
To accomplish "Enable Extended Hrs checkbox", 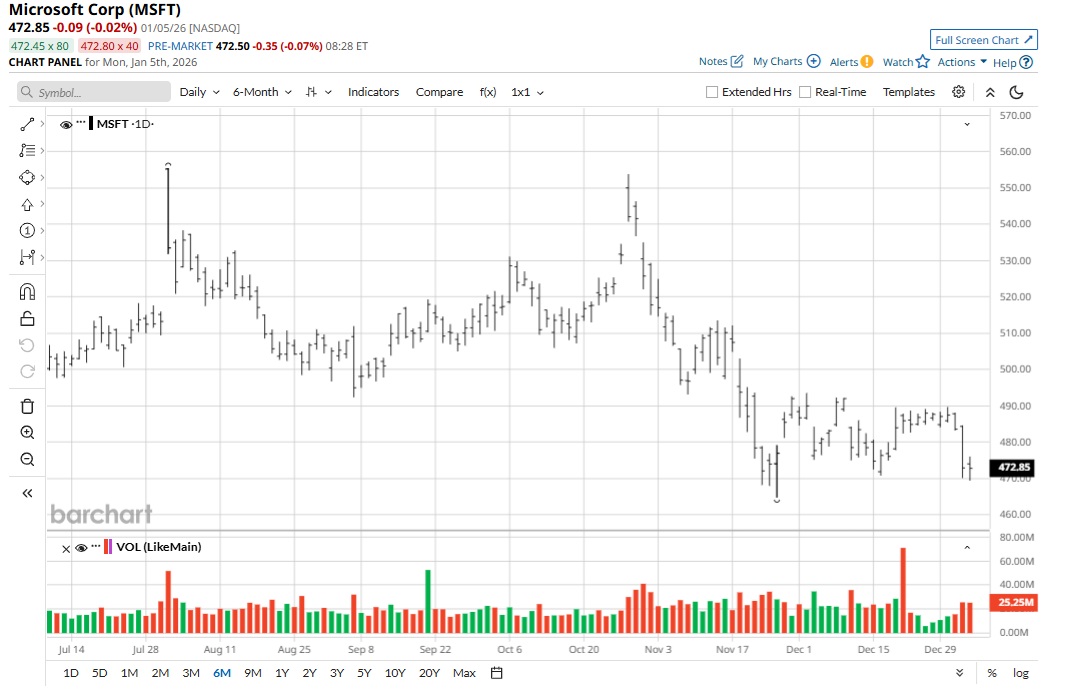I will (712, 92).
